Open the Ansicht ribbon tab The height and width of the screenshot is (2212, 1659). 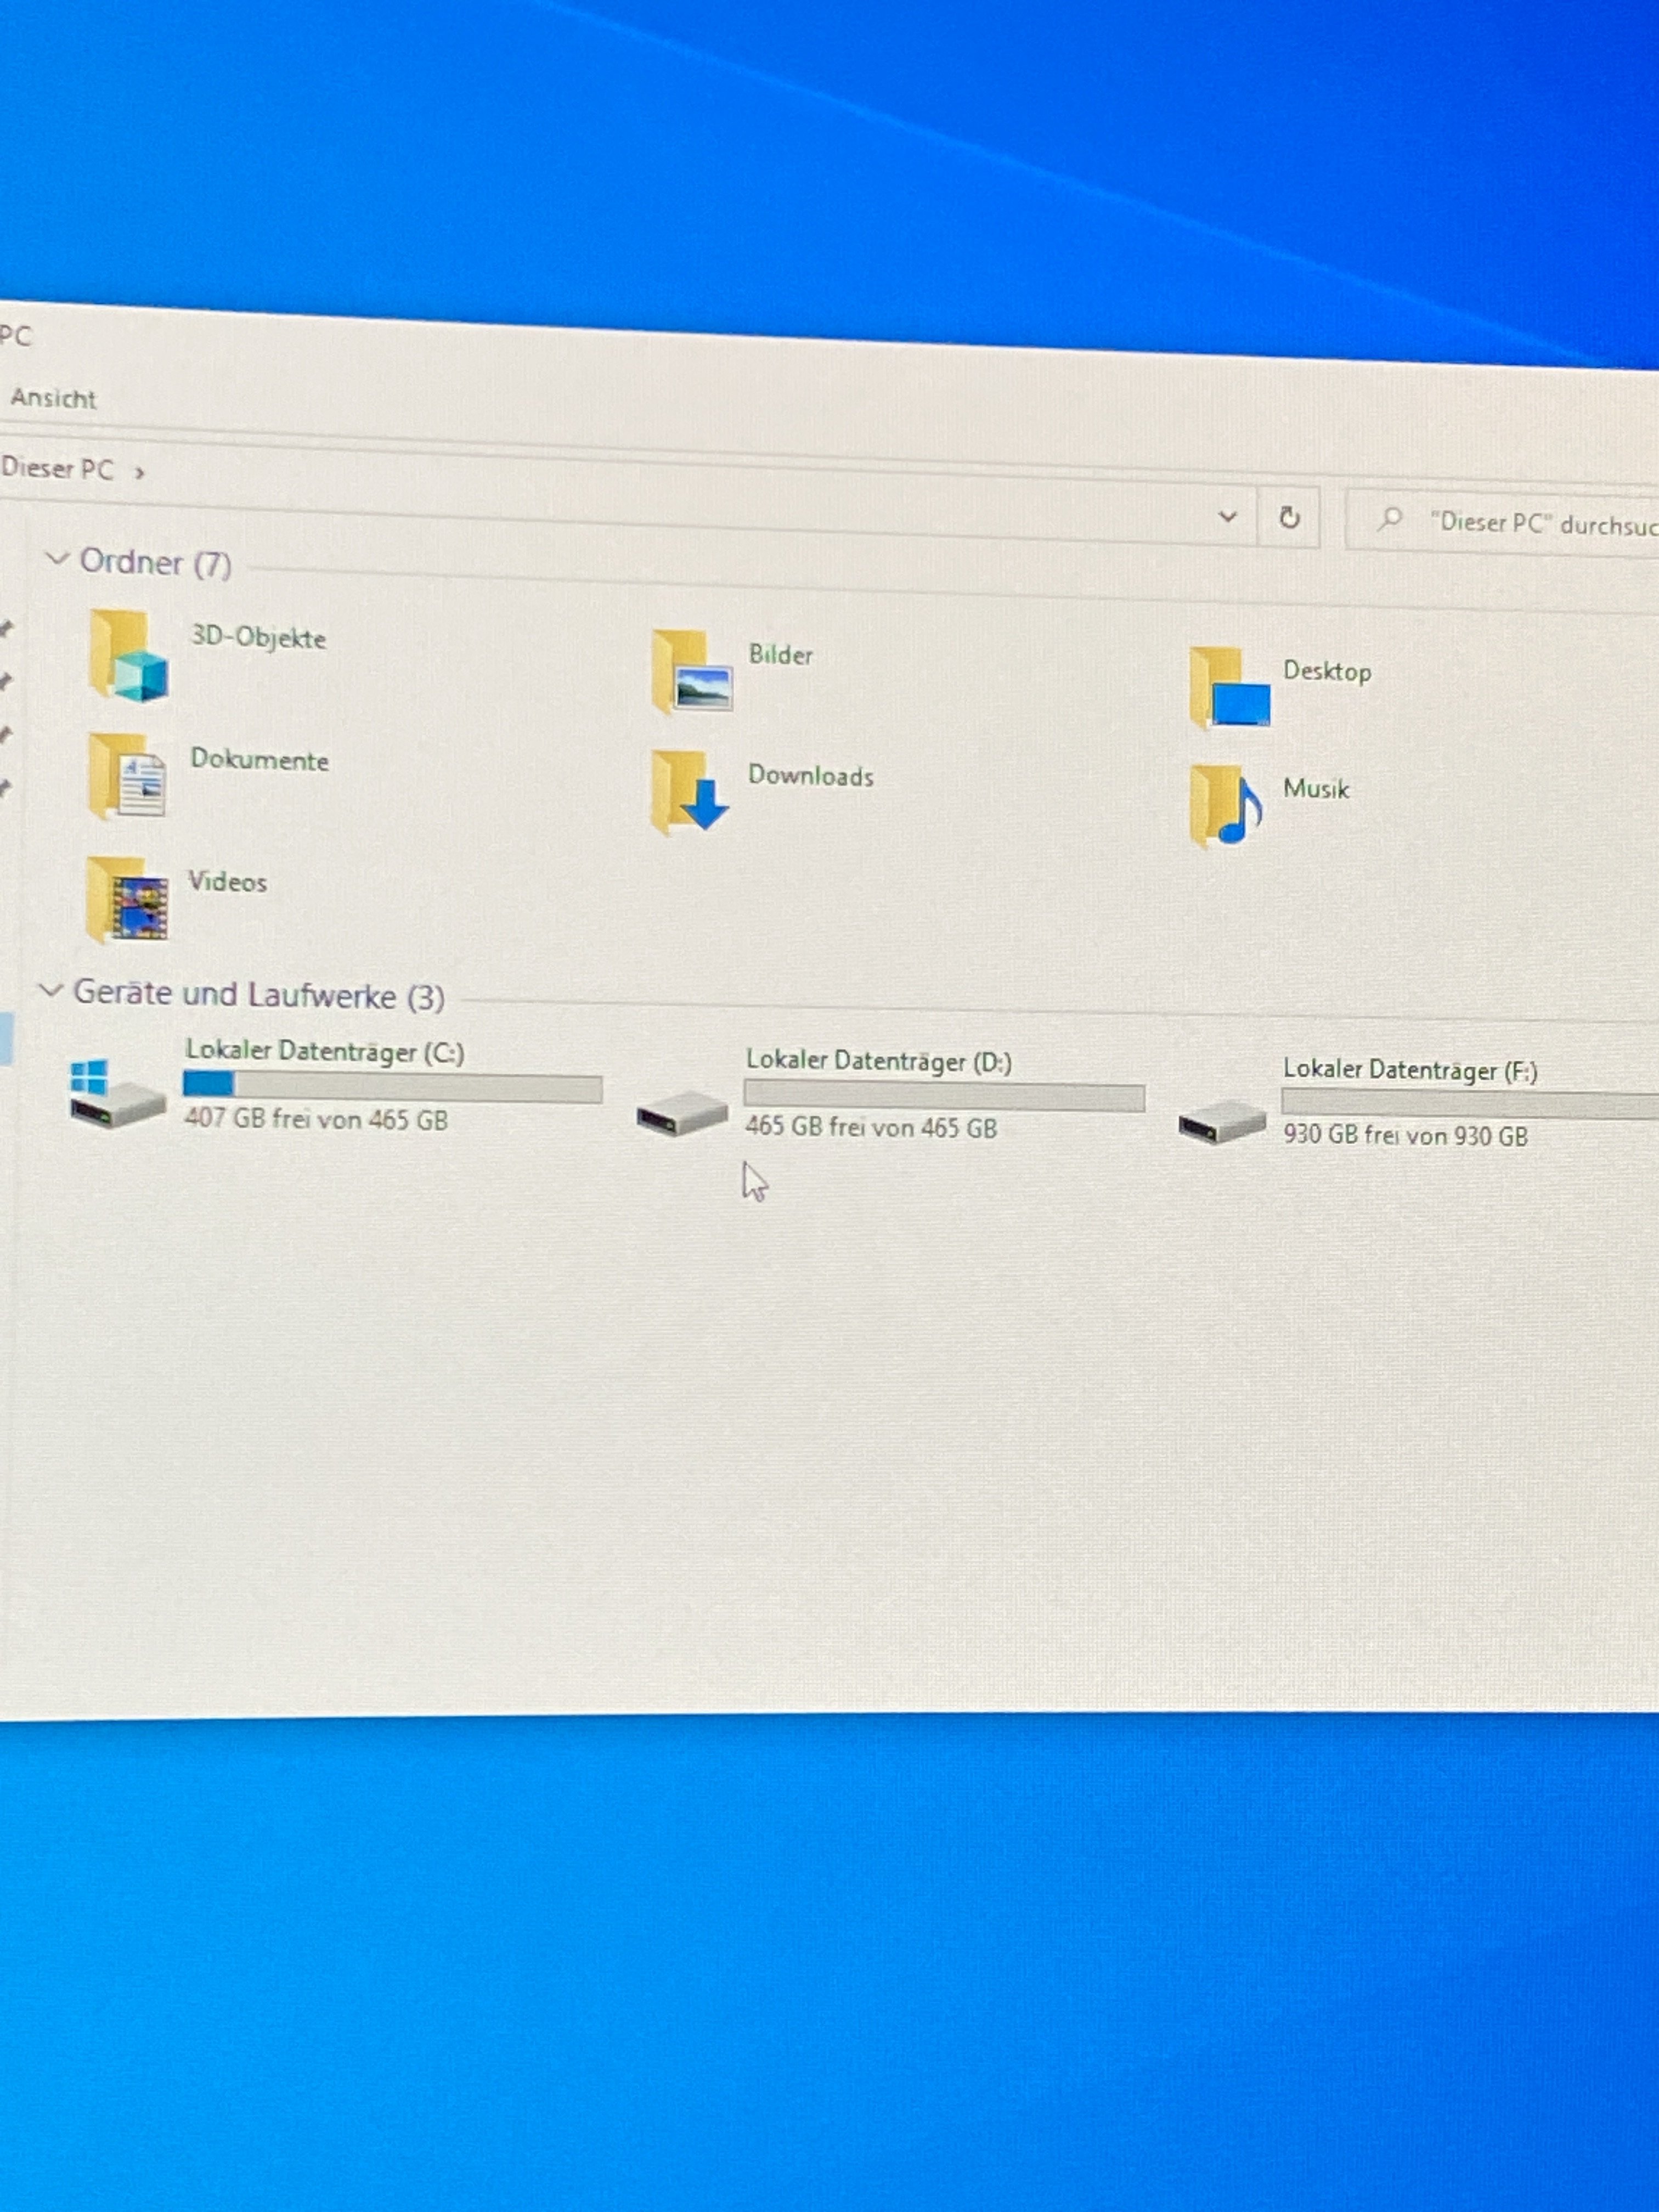pos(53,398)
